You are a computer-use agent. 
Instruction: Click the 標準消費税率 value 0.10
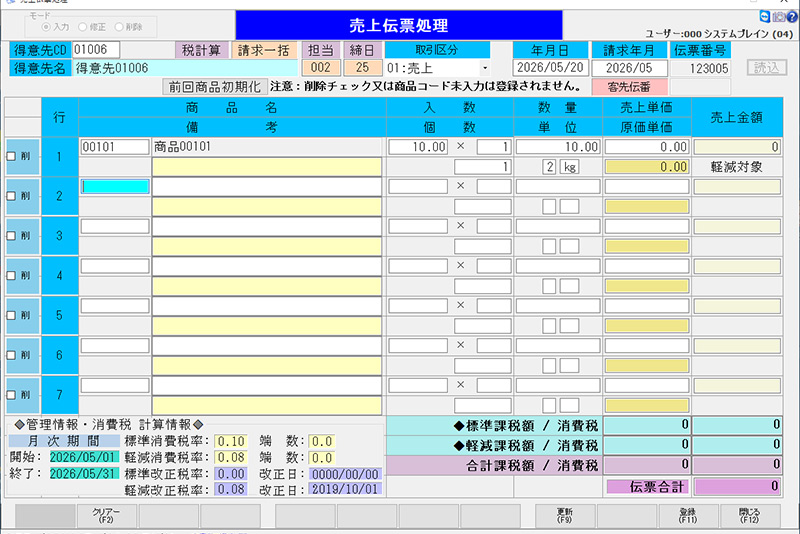pos(231,441)
